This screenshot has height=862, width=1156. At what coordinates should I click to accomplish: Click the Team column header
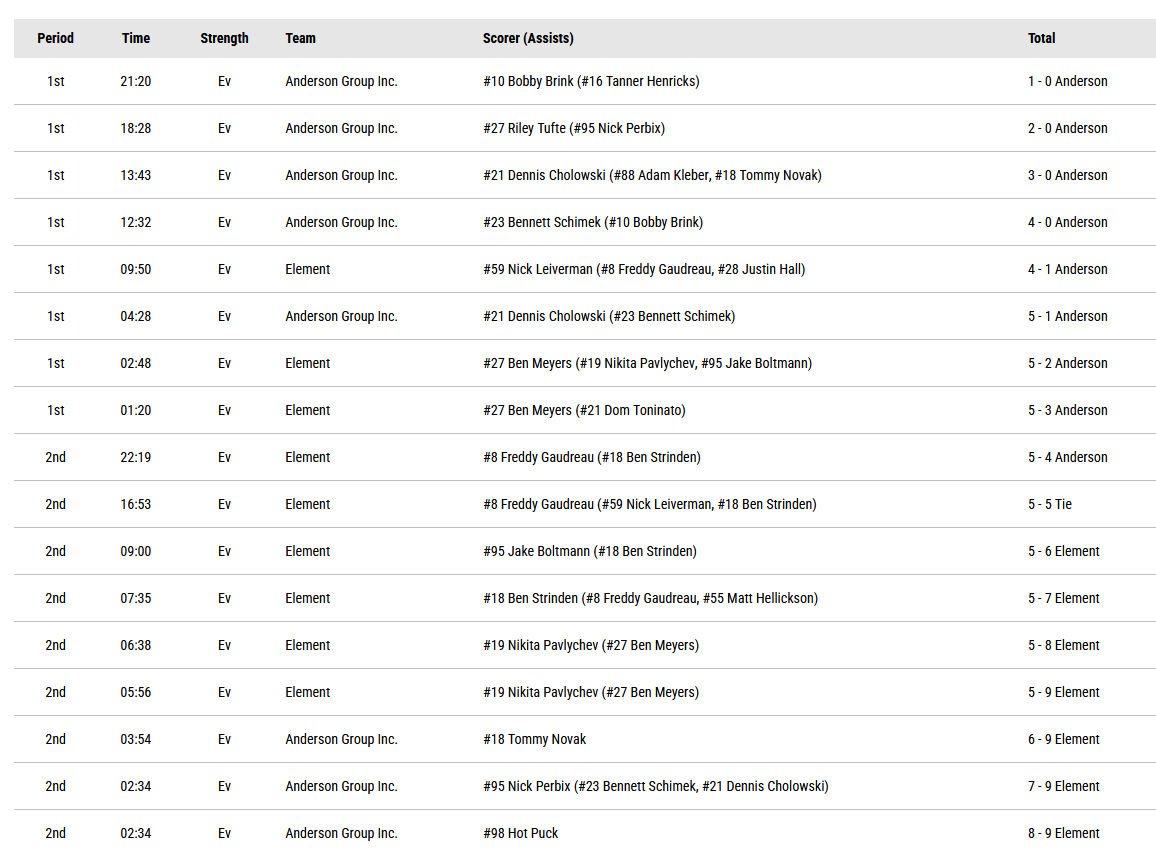[x=300, y=38]
